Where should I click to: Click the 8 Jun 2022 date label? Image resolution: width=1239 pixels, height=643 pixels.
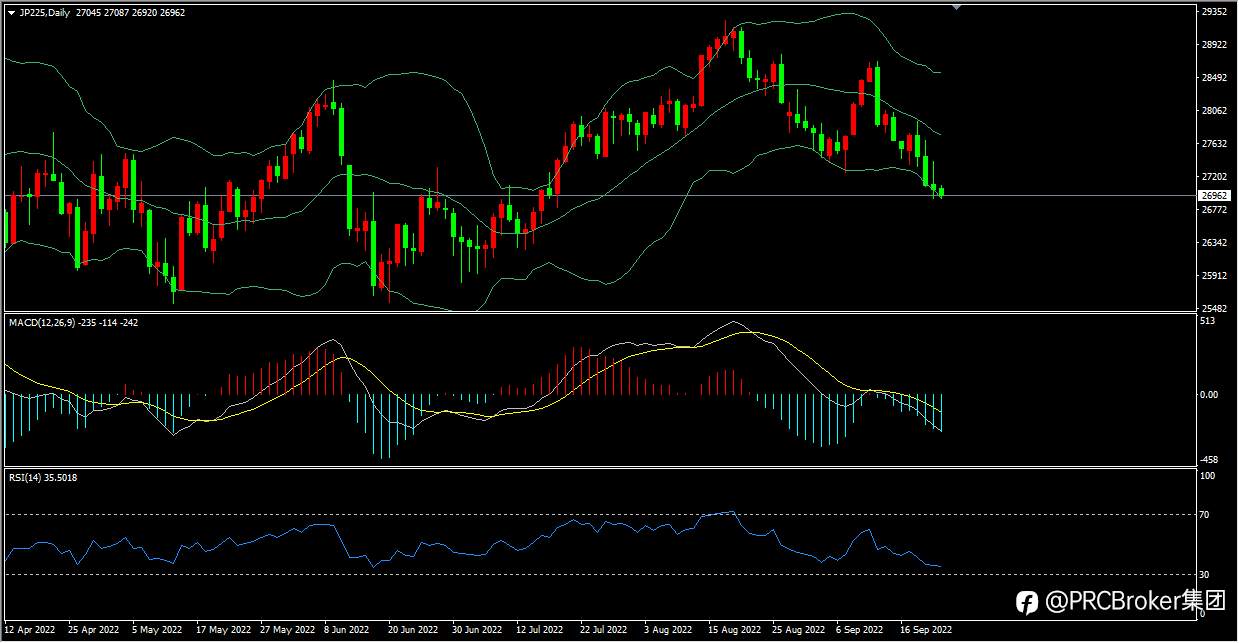click(347, 631)
